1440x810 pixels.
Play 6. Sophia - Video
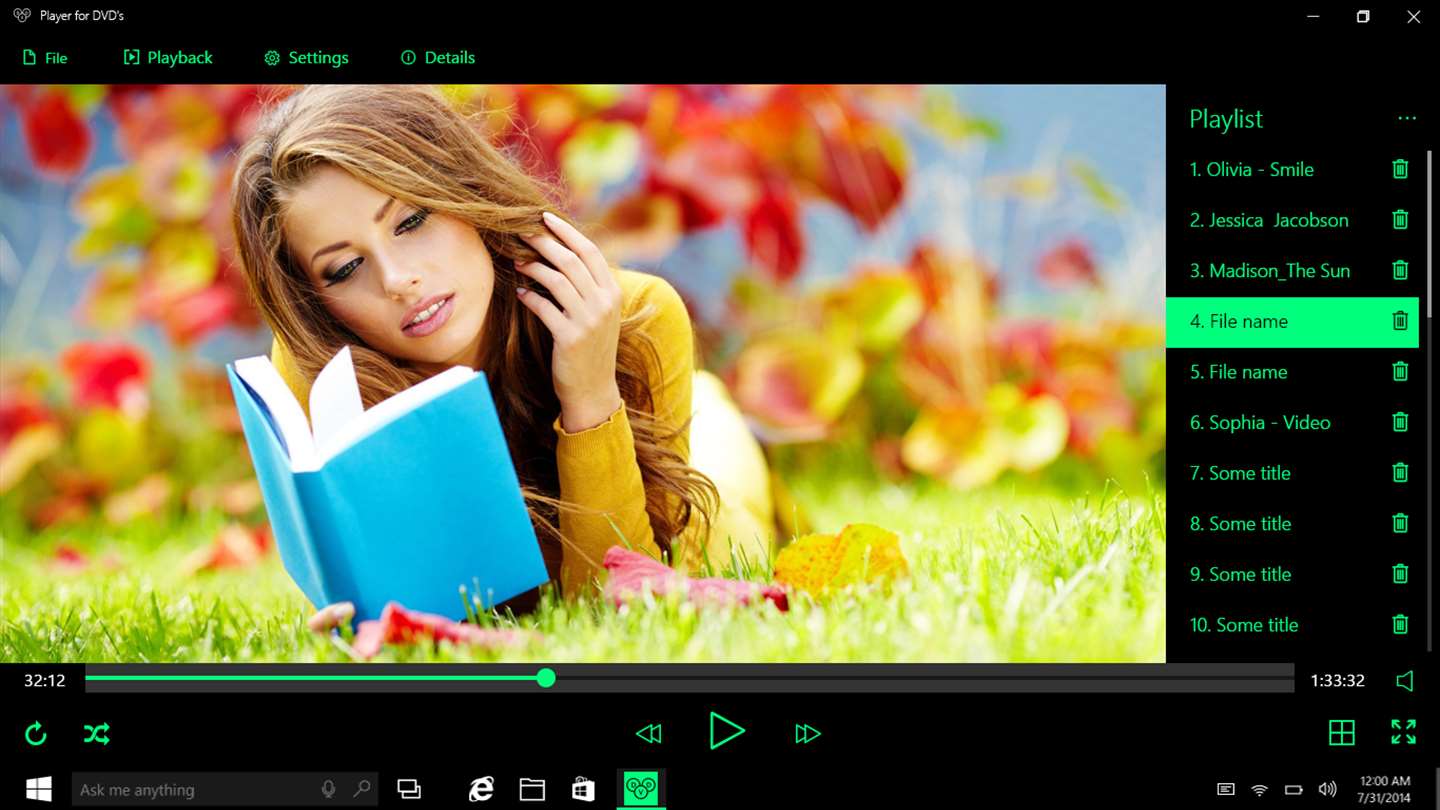[x=1260, y=423]
